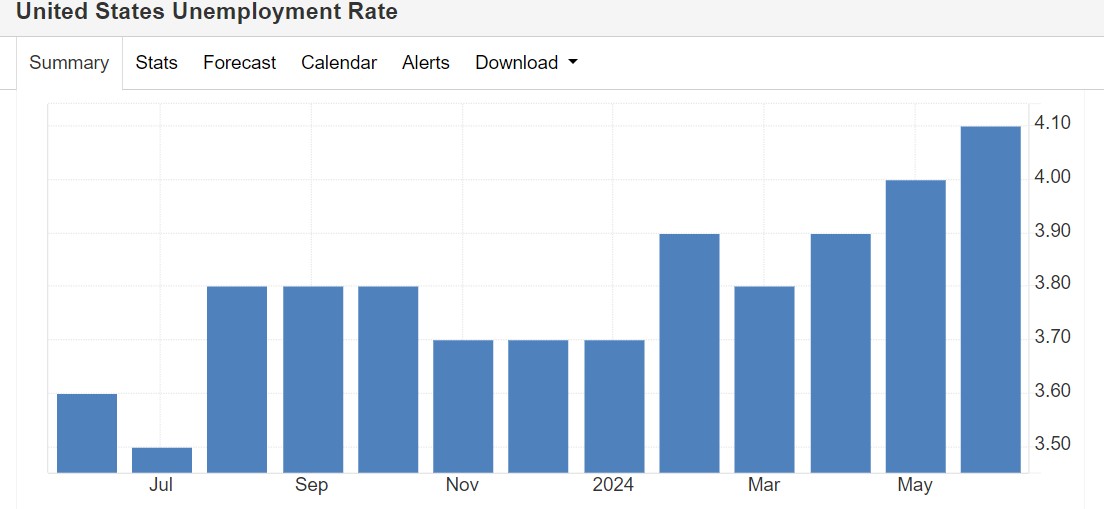Select the bar above the May label
Viewport: 1104px width, 509px height.
[915, 326]
